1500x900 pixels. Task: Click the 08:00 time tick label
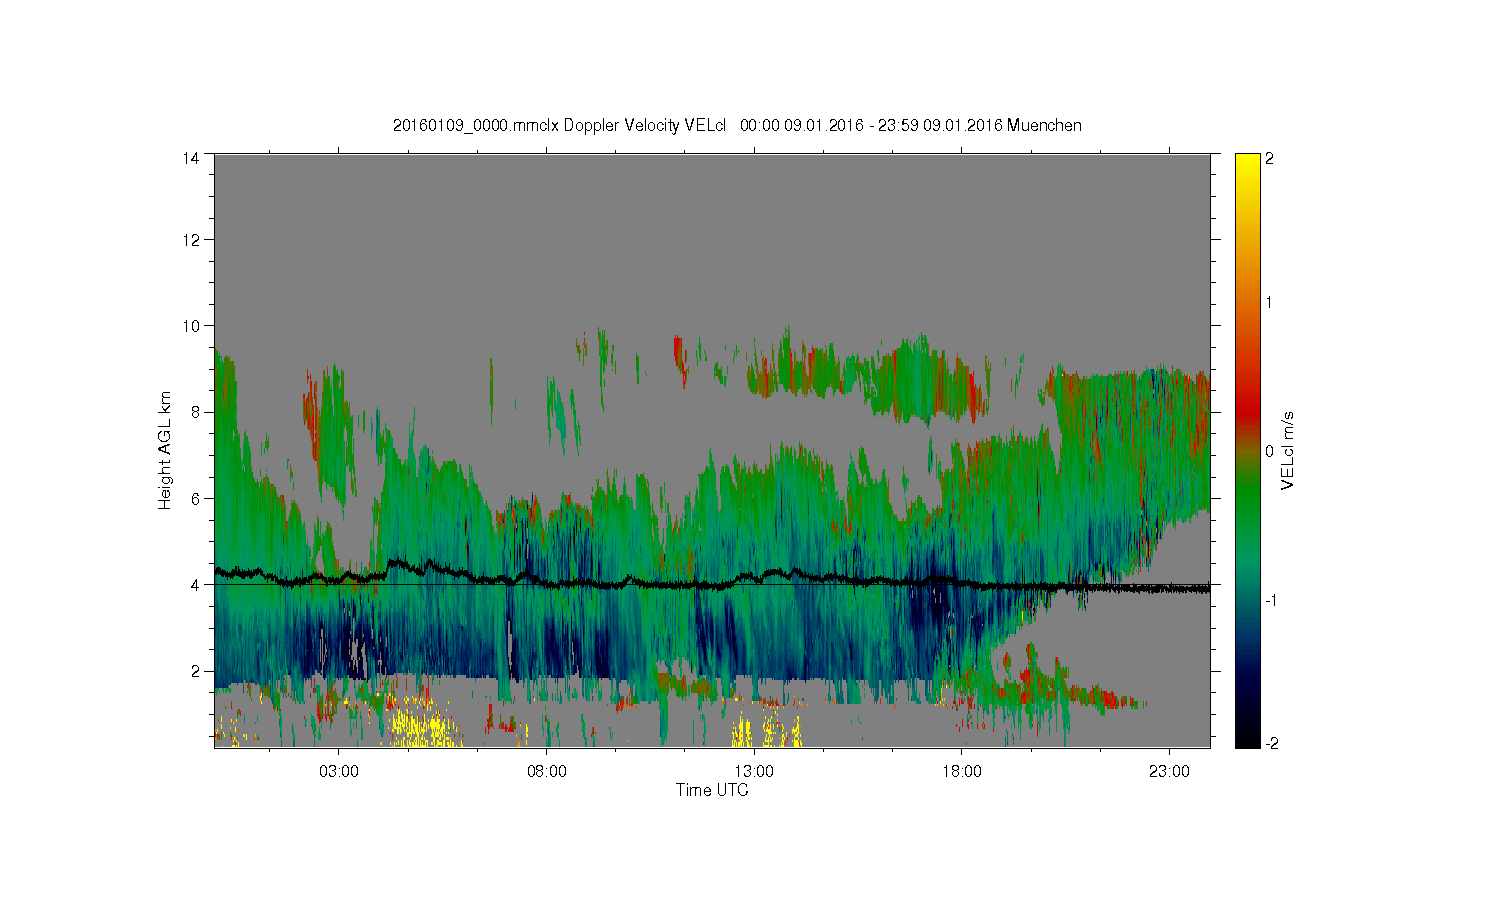tap(547, 772)
